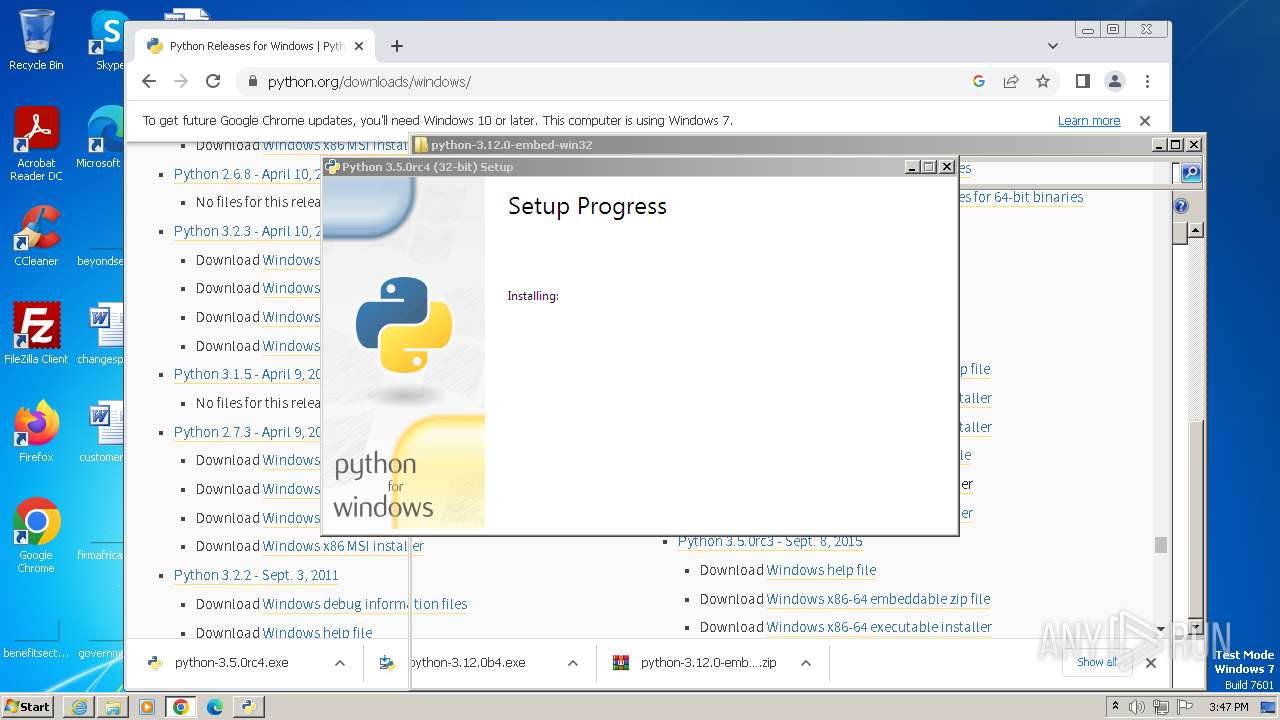Expand options for python-3.12.0b4.exe download
The height and width of the screenshot is (720, 1280).
573,663
